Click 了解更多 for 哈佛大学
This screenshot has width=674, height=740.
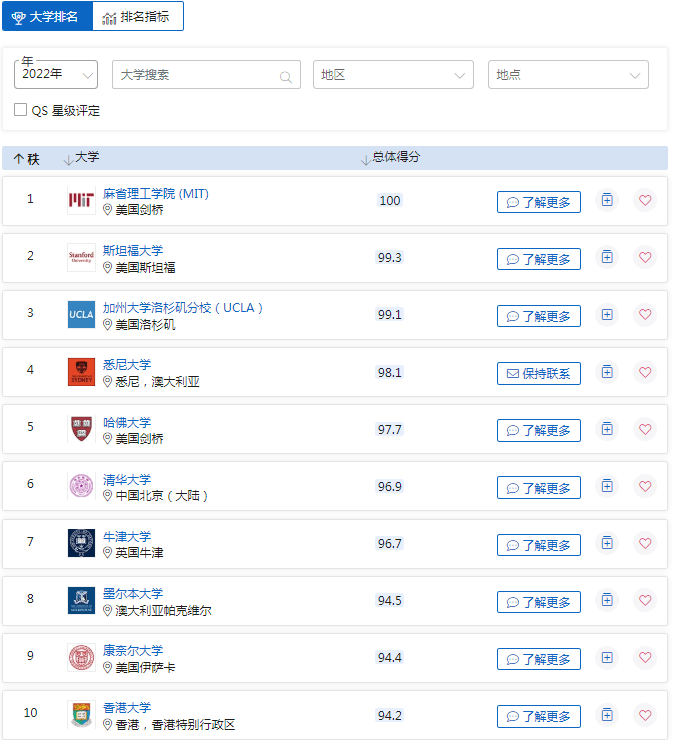[x=539, y=430]
